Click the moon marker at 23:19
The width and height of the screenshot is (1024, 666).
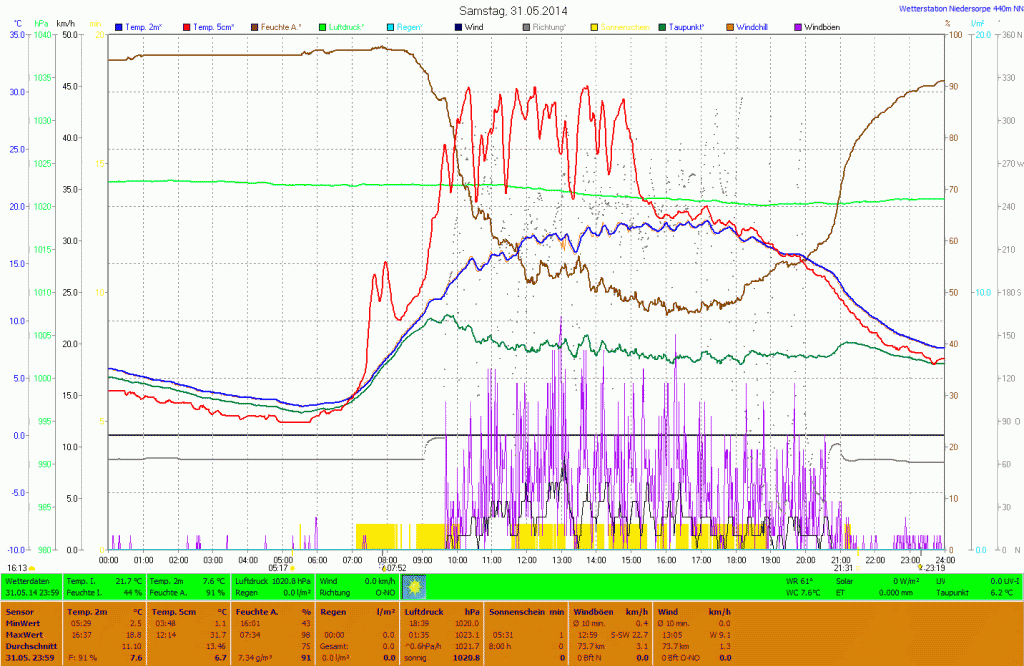click(x=919, y=568)
